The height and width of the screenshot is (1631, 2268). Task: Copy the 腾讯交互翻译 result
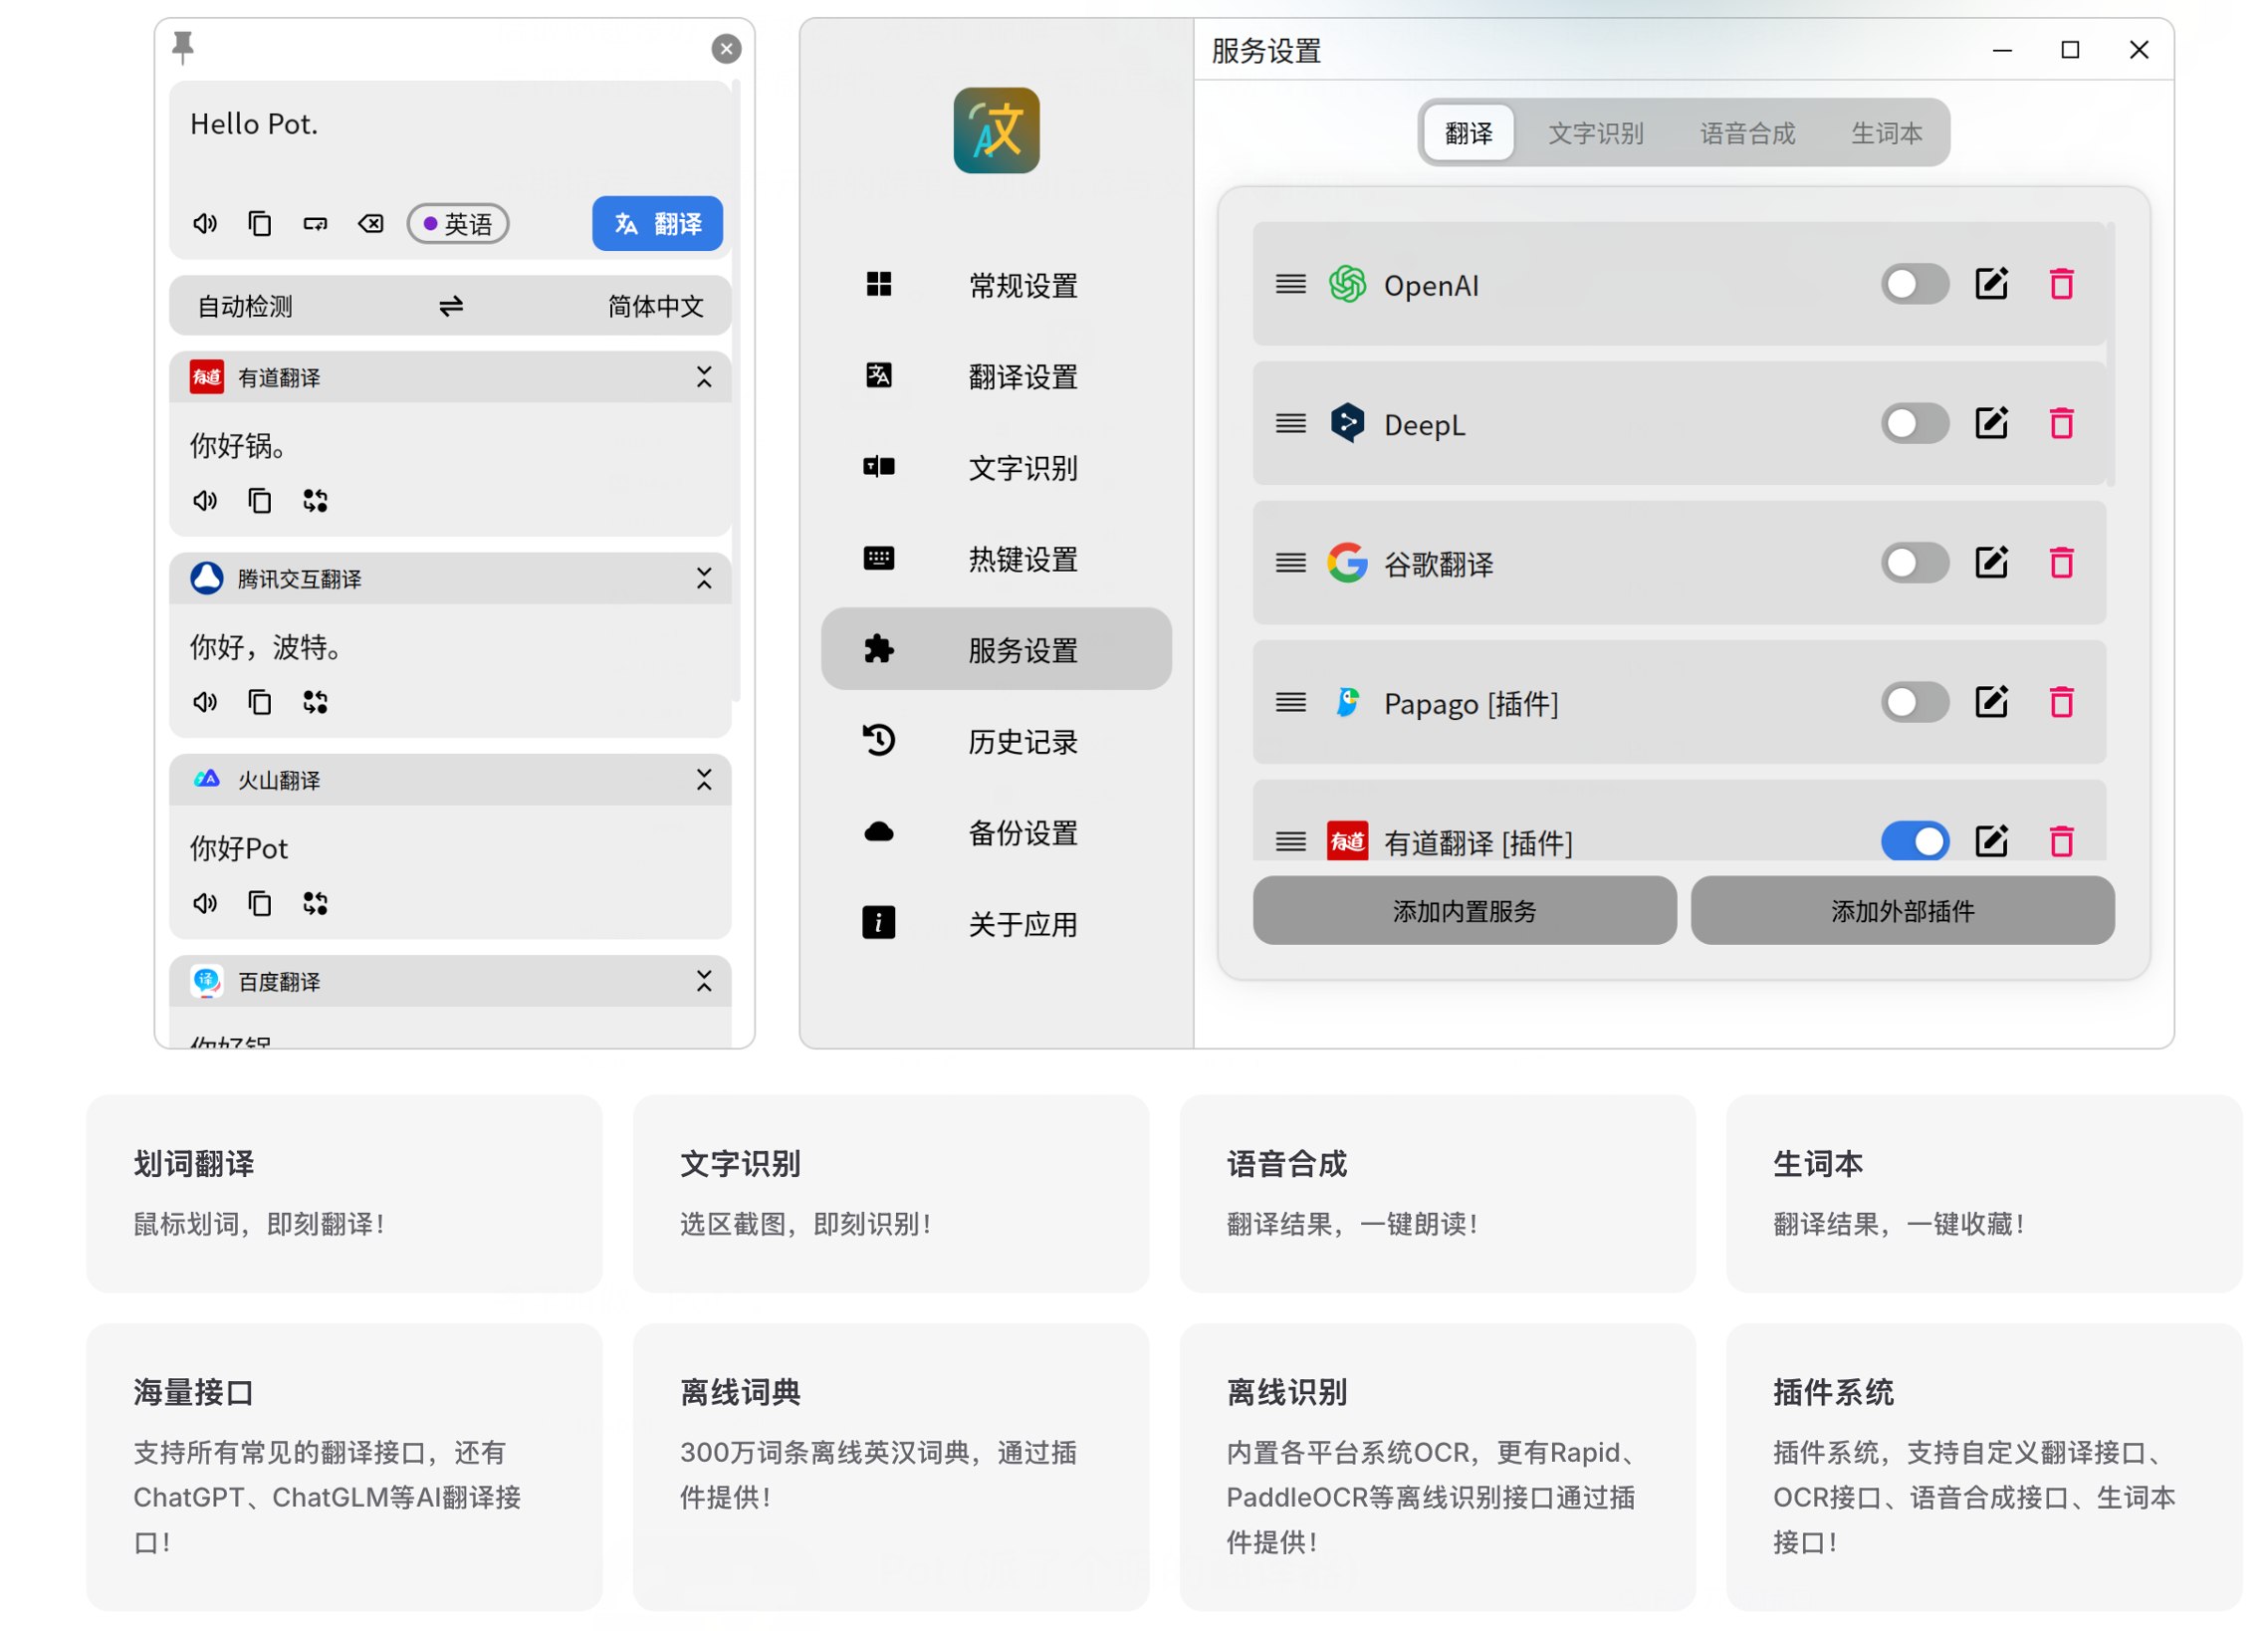pyautogui.click(x=260, y=702)
